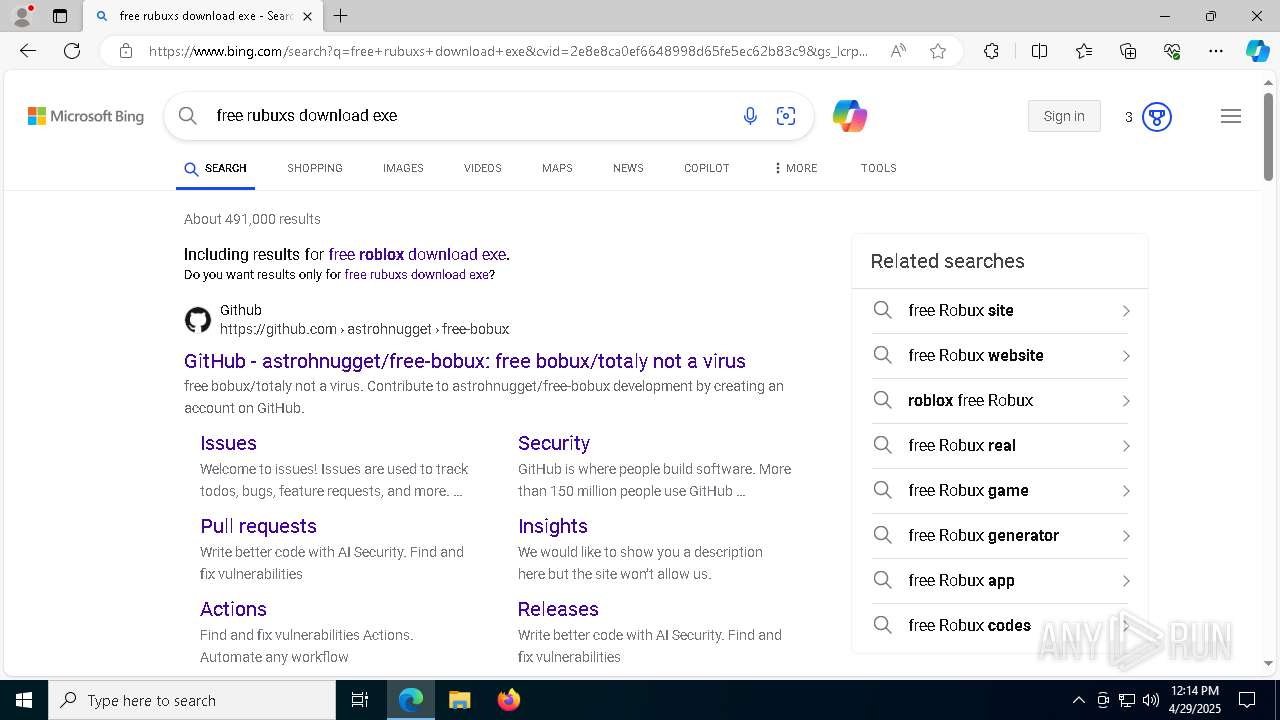Open File Explorer from the taskbar
Viewport: 1280px width, 720px height.
tap(459, 700)
